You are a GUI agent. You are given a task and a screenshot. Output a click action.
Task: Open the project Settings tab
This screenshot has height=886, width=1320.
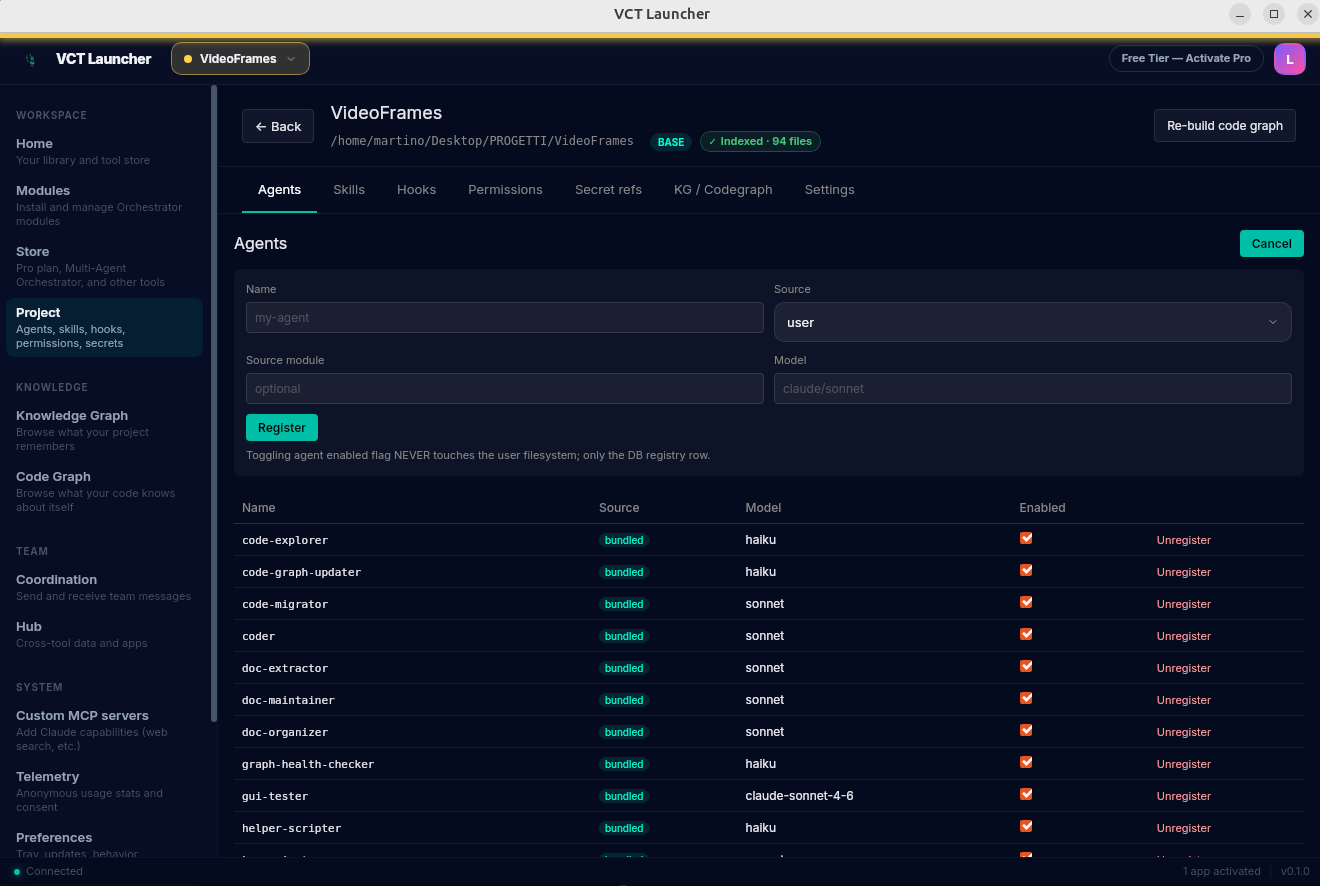(829, 189)
